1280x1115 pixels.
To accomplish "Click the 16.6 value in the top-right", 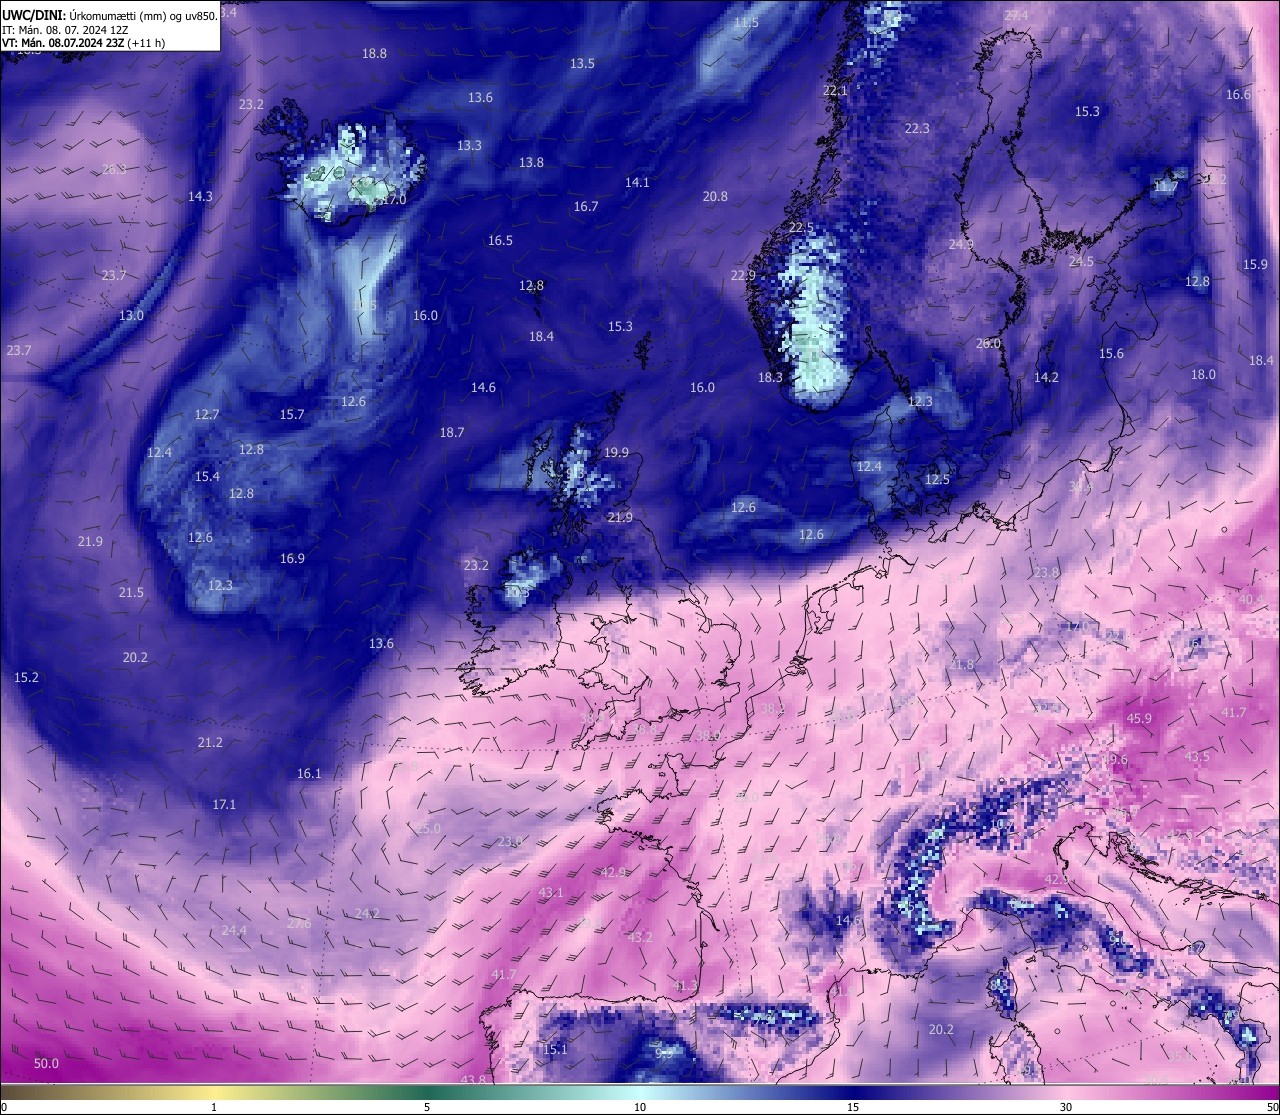I will (1238, 94).
